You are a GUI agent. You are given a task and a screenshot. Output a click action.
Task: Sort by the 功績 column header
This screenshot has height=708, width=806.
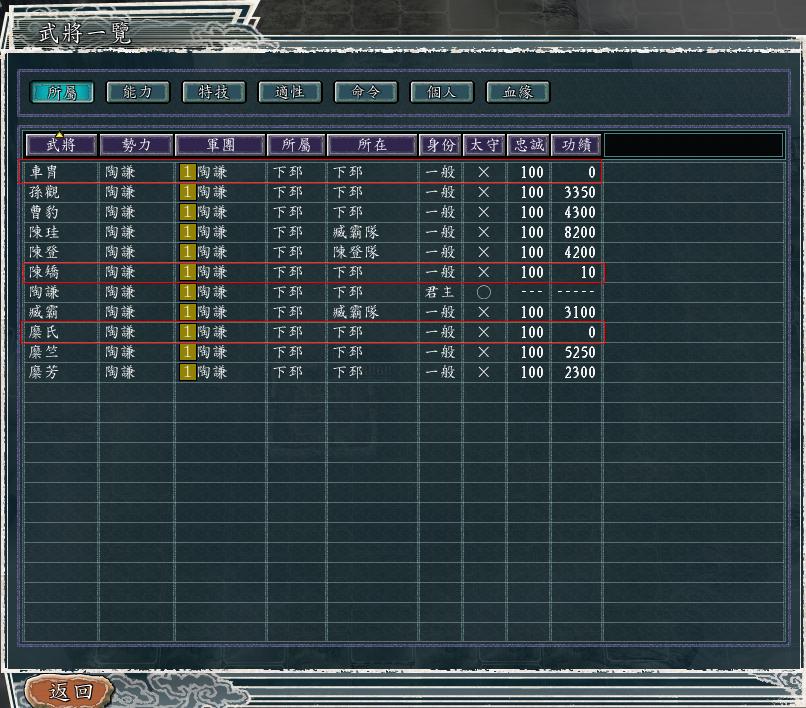[x=576, y=145]
